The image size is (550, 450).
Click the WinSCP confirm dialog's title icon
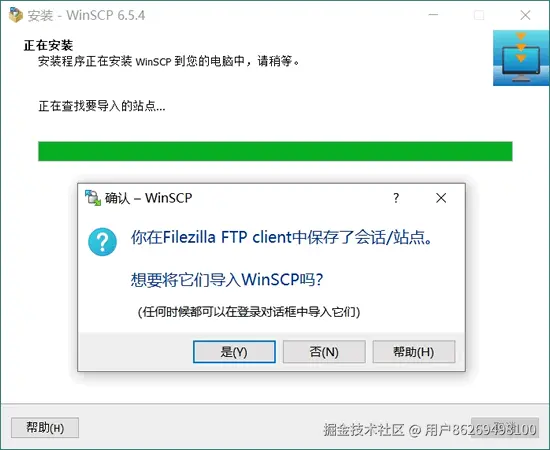93,198
